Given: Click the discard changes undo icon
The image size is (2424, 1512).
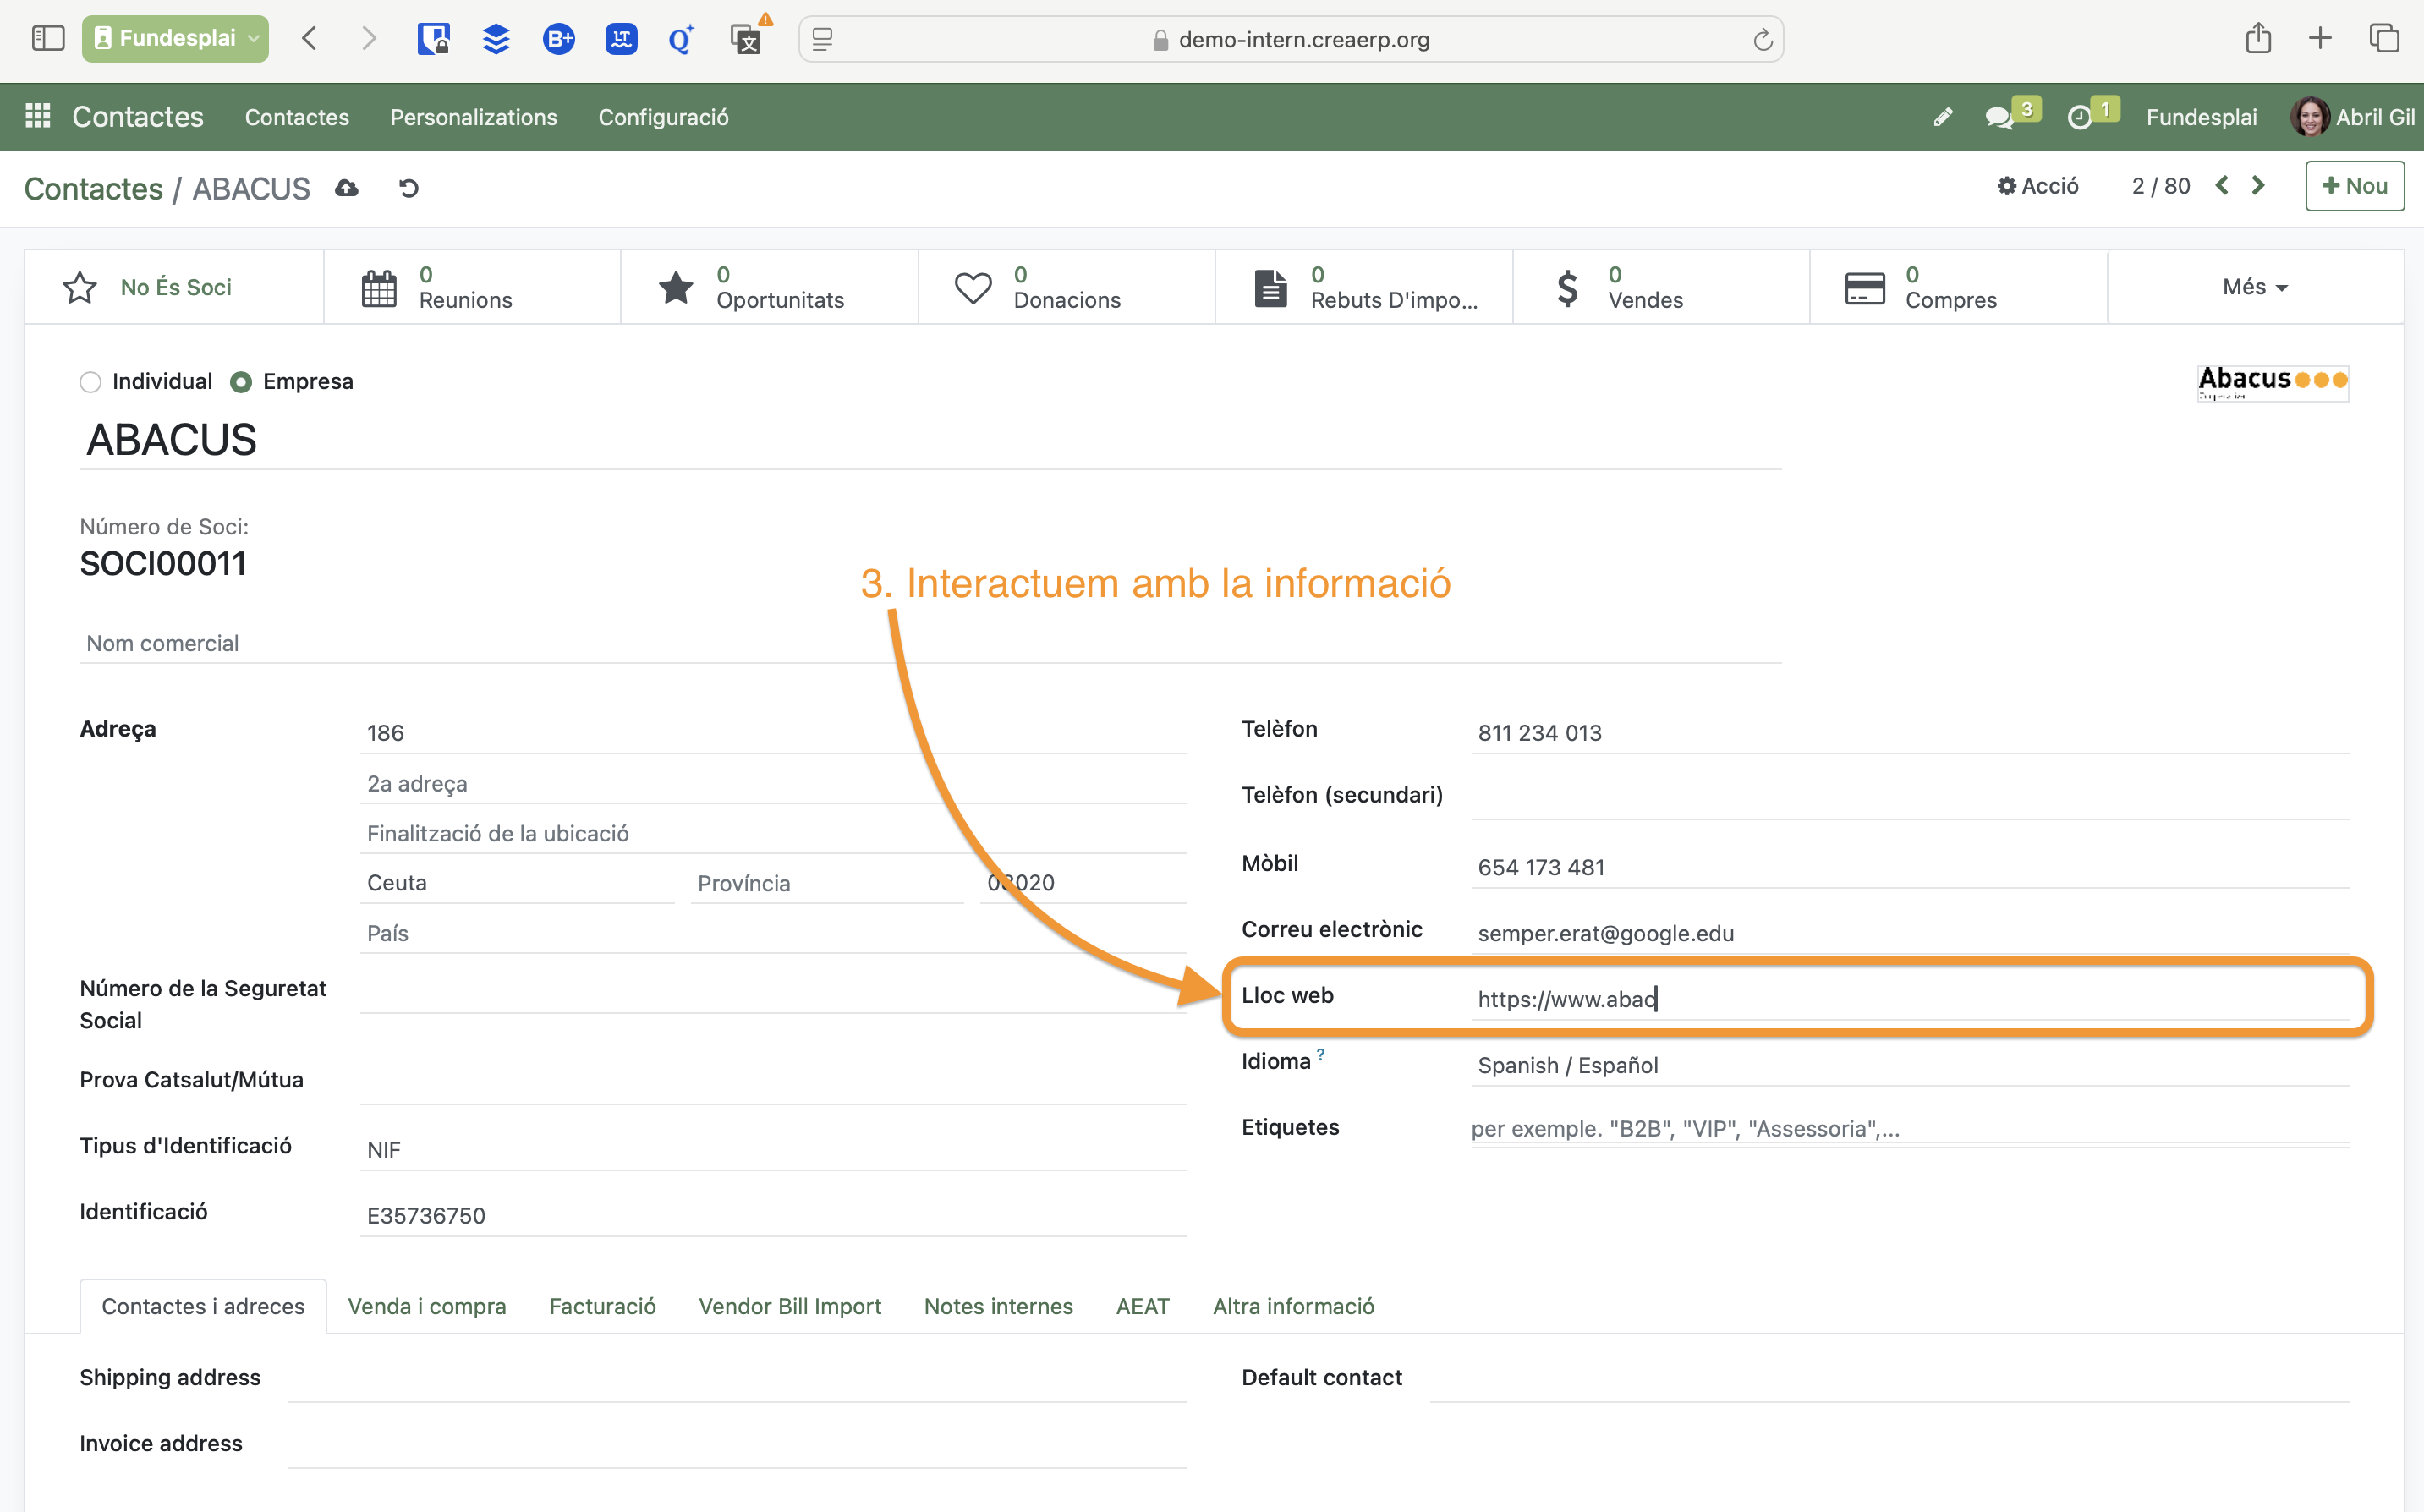Looking at the screenshot, I should point(408,188).
